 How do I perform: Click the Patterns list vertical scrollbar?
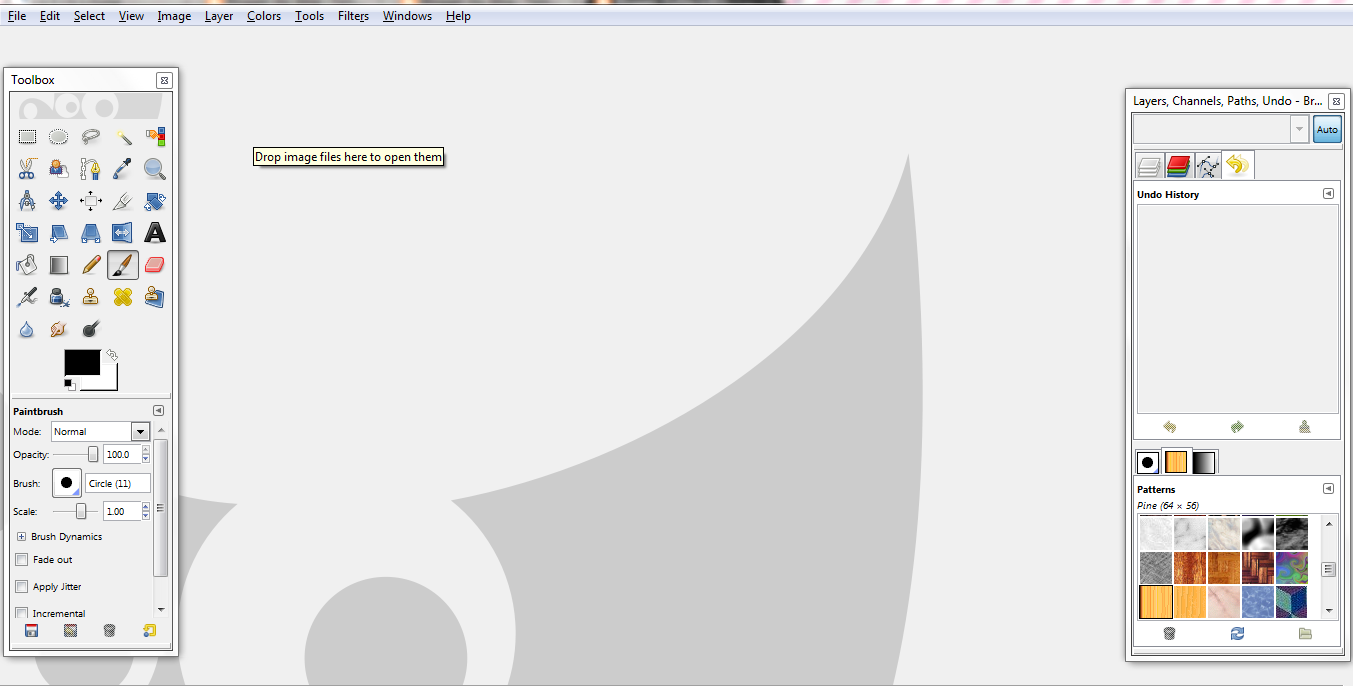coord(1328,567)
